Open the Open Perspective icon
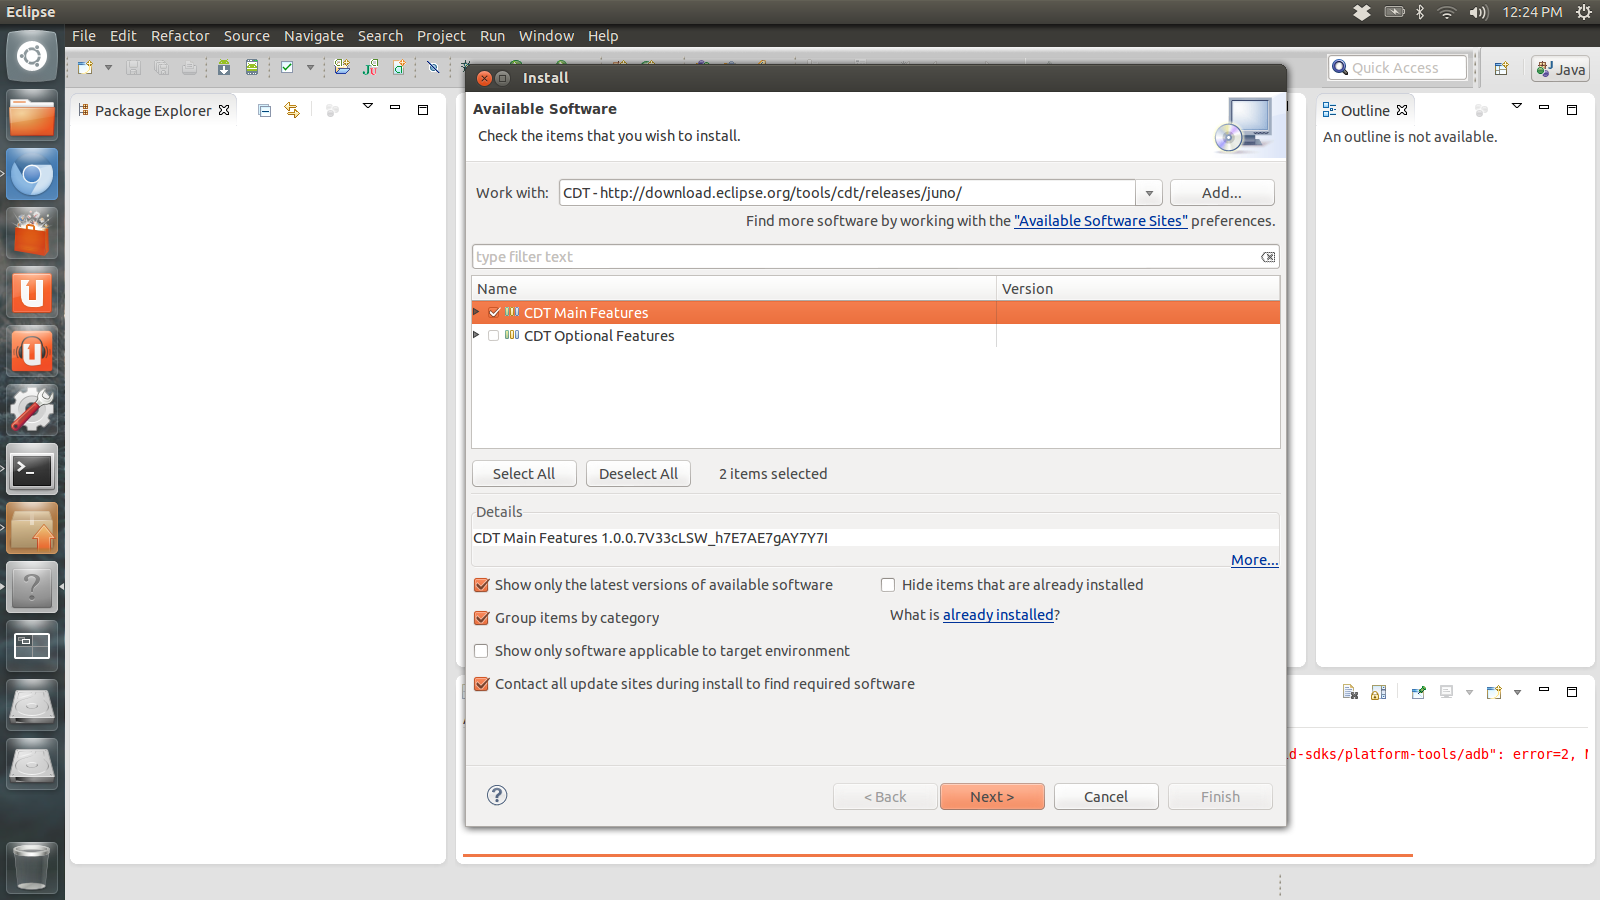The height and width of the screenshot is (900, 1600). [1501, 68]
